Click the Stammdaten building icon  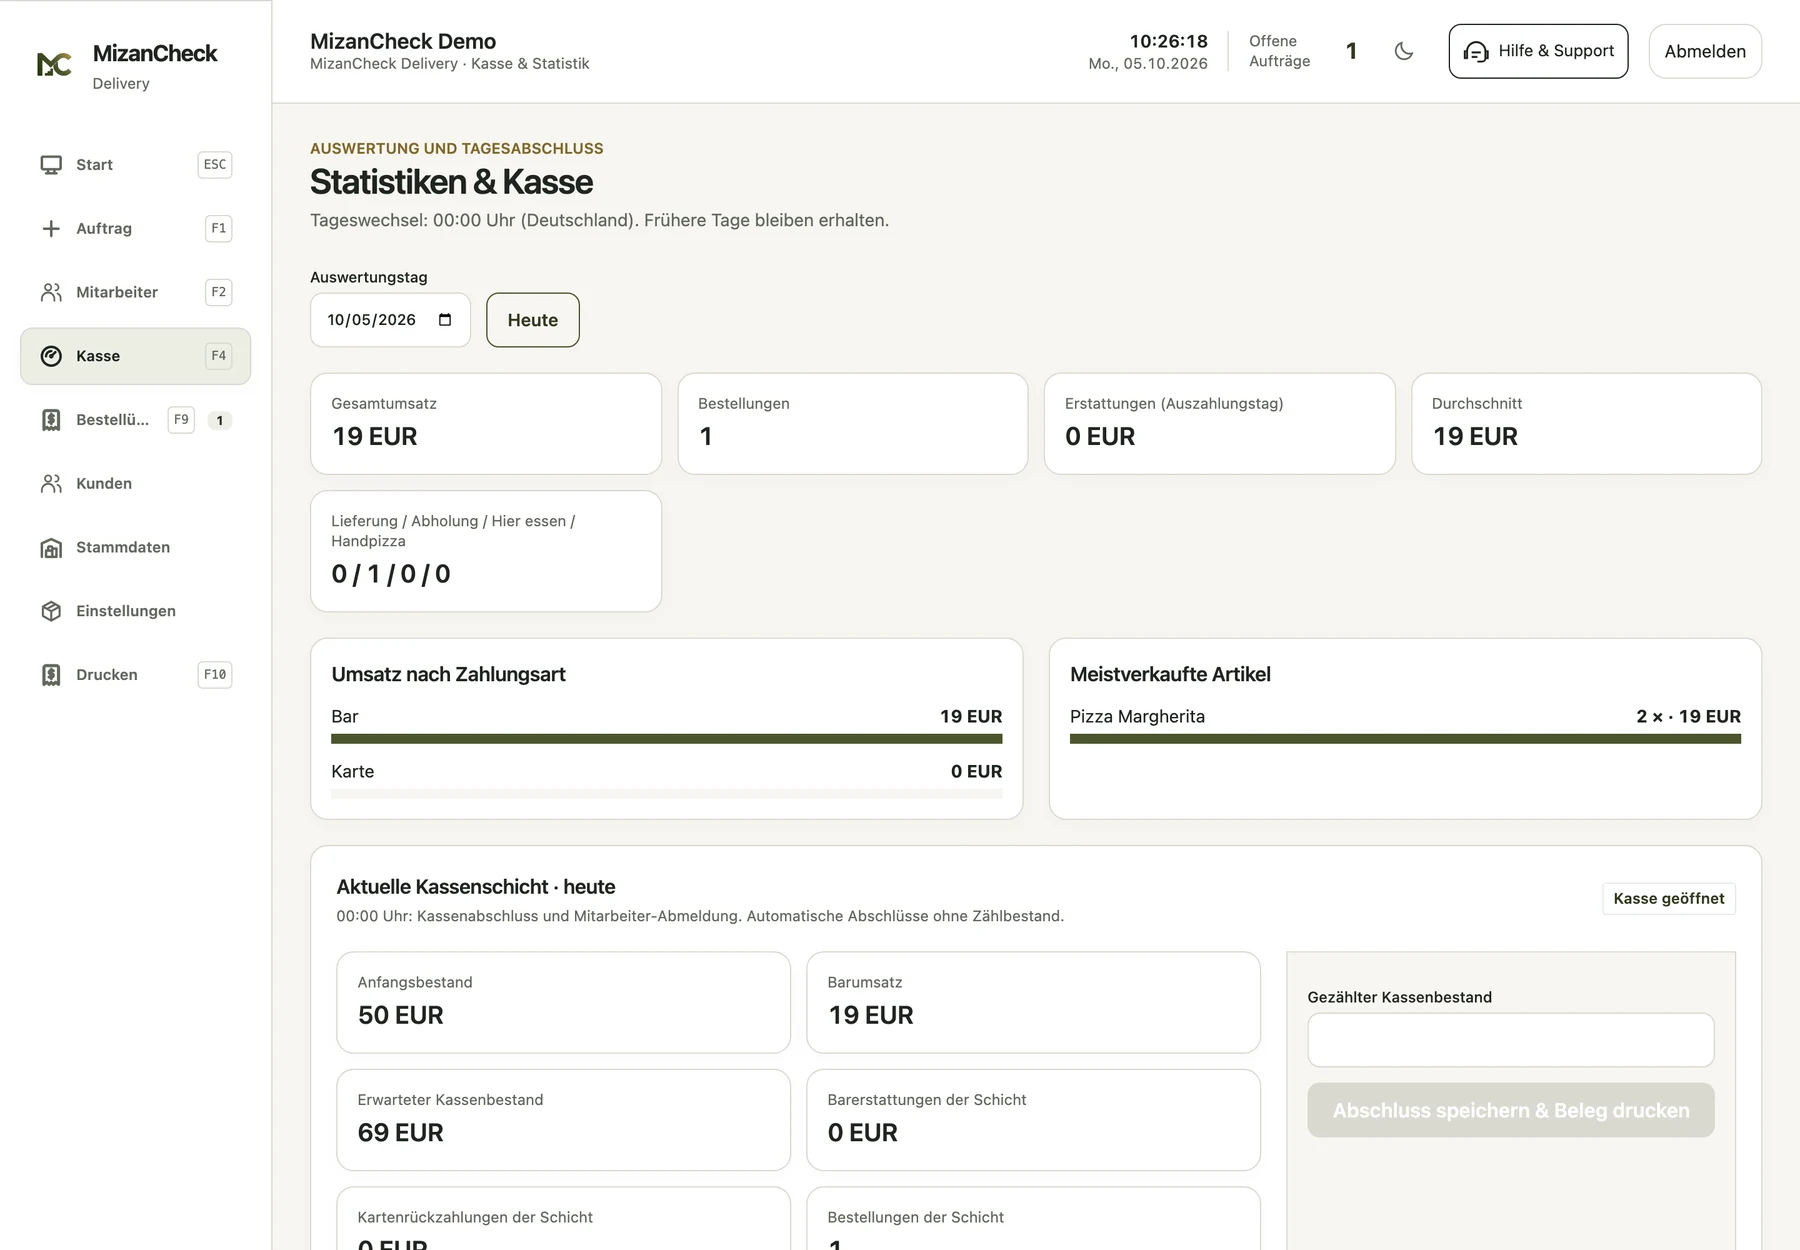coord(51,548)
